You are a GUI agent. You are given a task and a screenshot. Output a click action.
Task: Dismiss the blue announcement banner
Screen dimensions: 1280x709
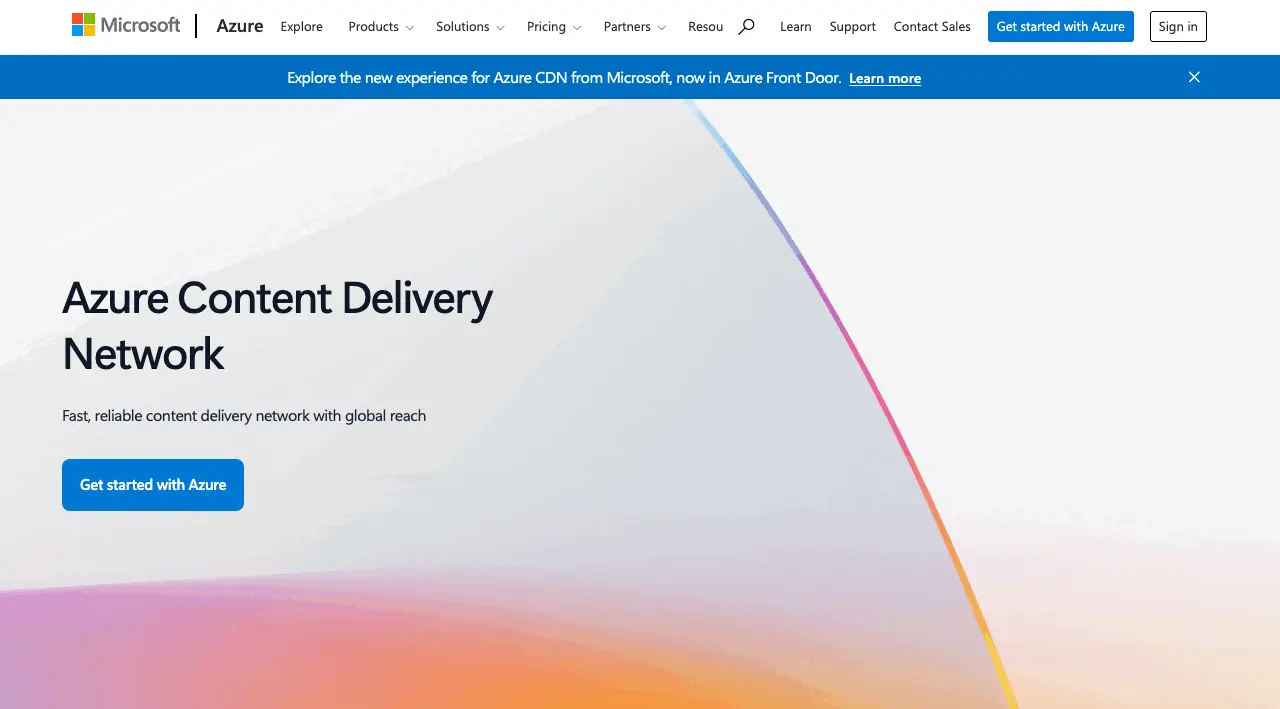(x=1194, y=77)
